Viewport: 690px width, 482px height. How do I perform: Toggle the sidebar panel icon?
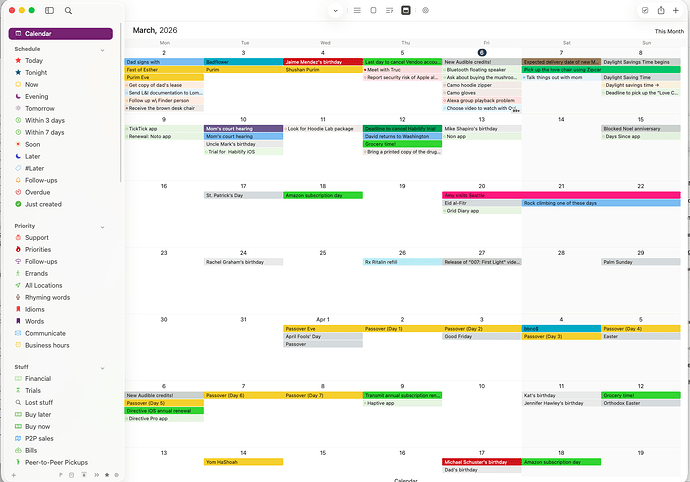(x=49, y=10)
